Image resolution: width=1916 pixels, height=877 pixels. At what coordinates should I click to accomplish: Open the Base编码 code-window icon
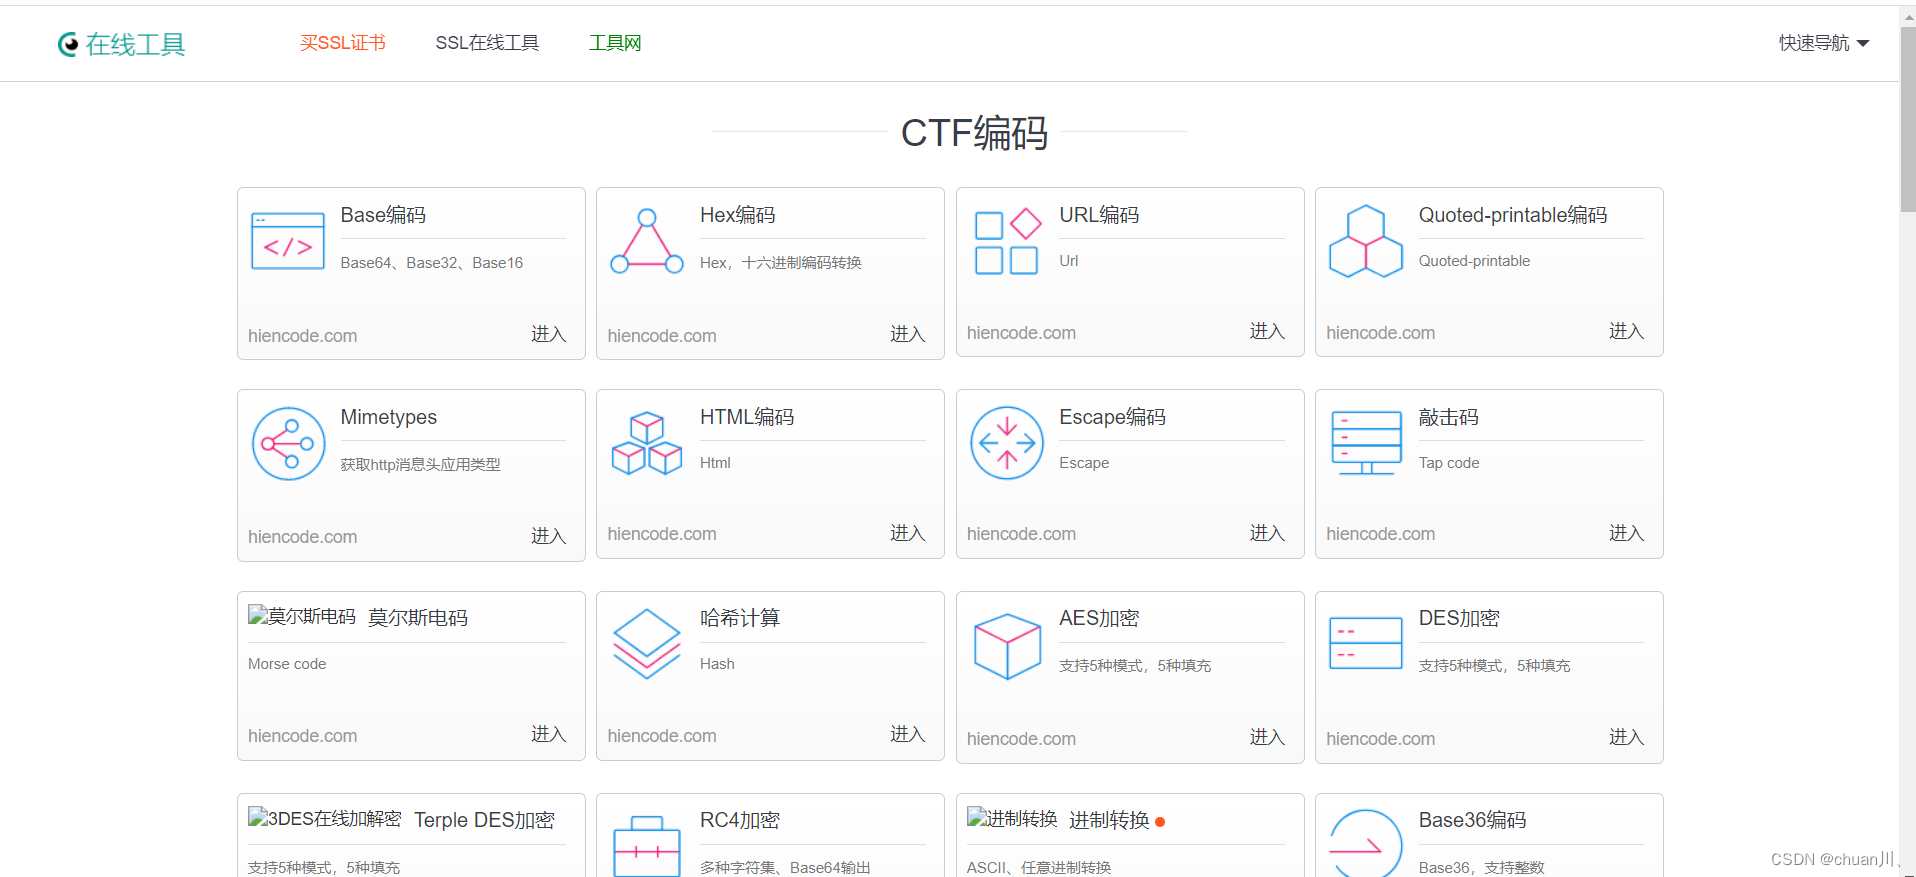(288, 241)
